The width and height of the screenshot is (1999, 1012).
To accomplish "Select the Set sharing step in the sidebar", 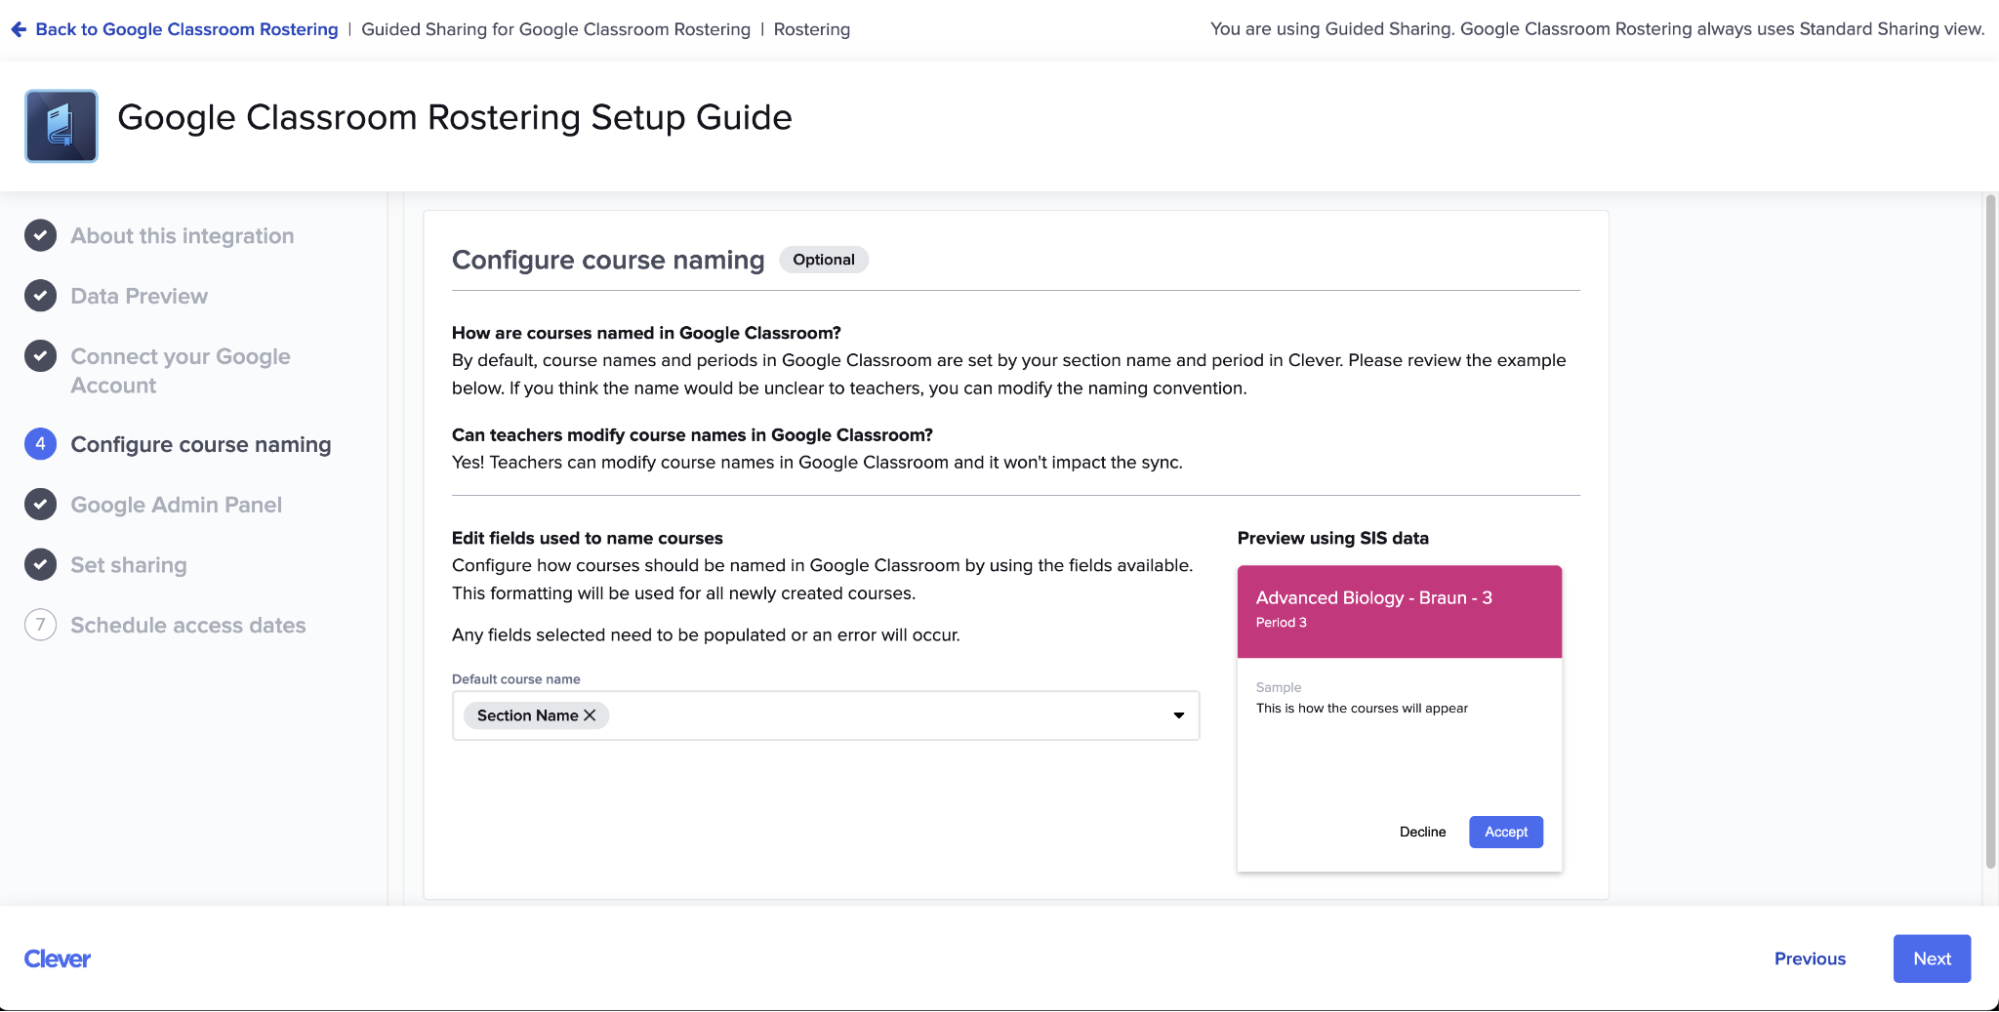I will 128,564.
